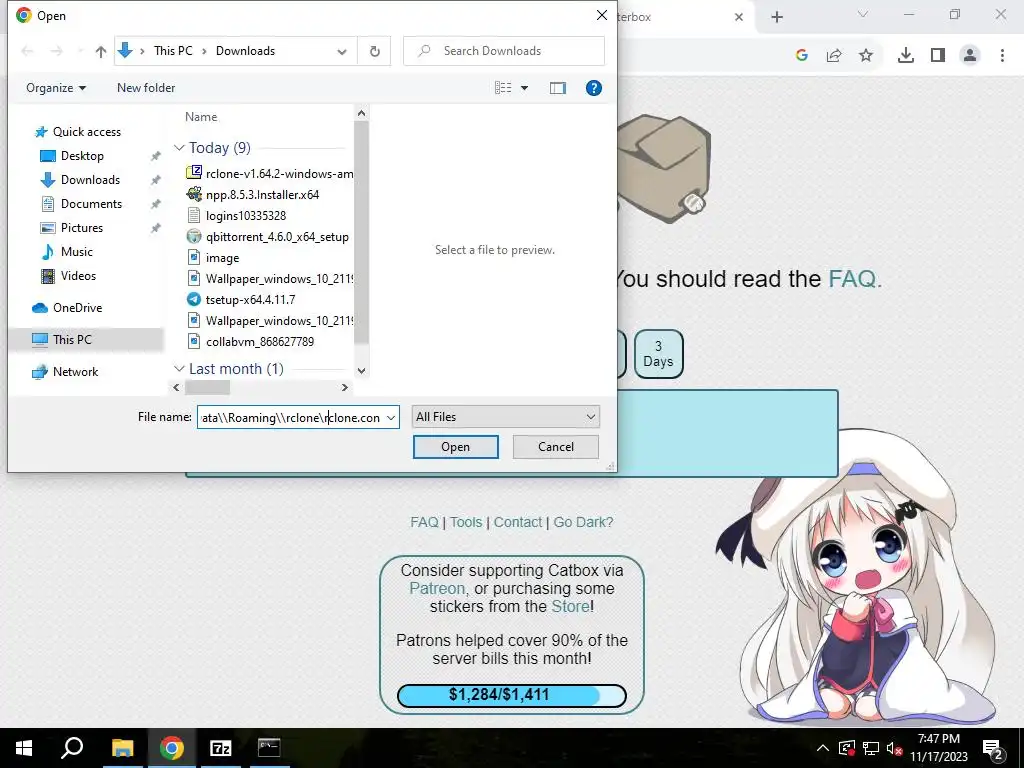The width and height of the screenshot is (1024, 768).
Task: Click the Change your view icon
Action: click(x=503, y=88)
